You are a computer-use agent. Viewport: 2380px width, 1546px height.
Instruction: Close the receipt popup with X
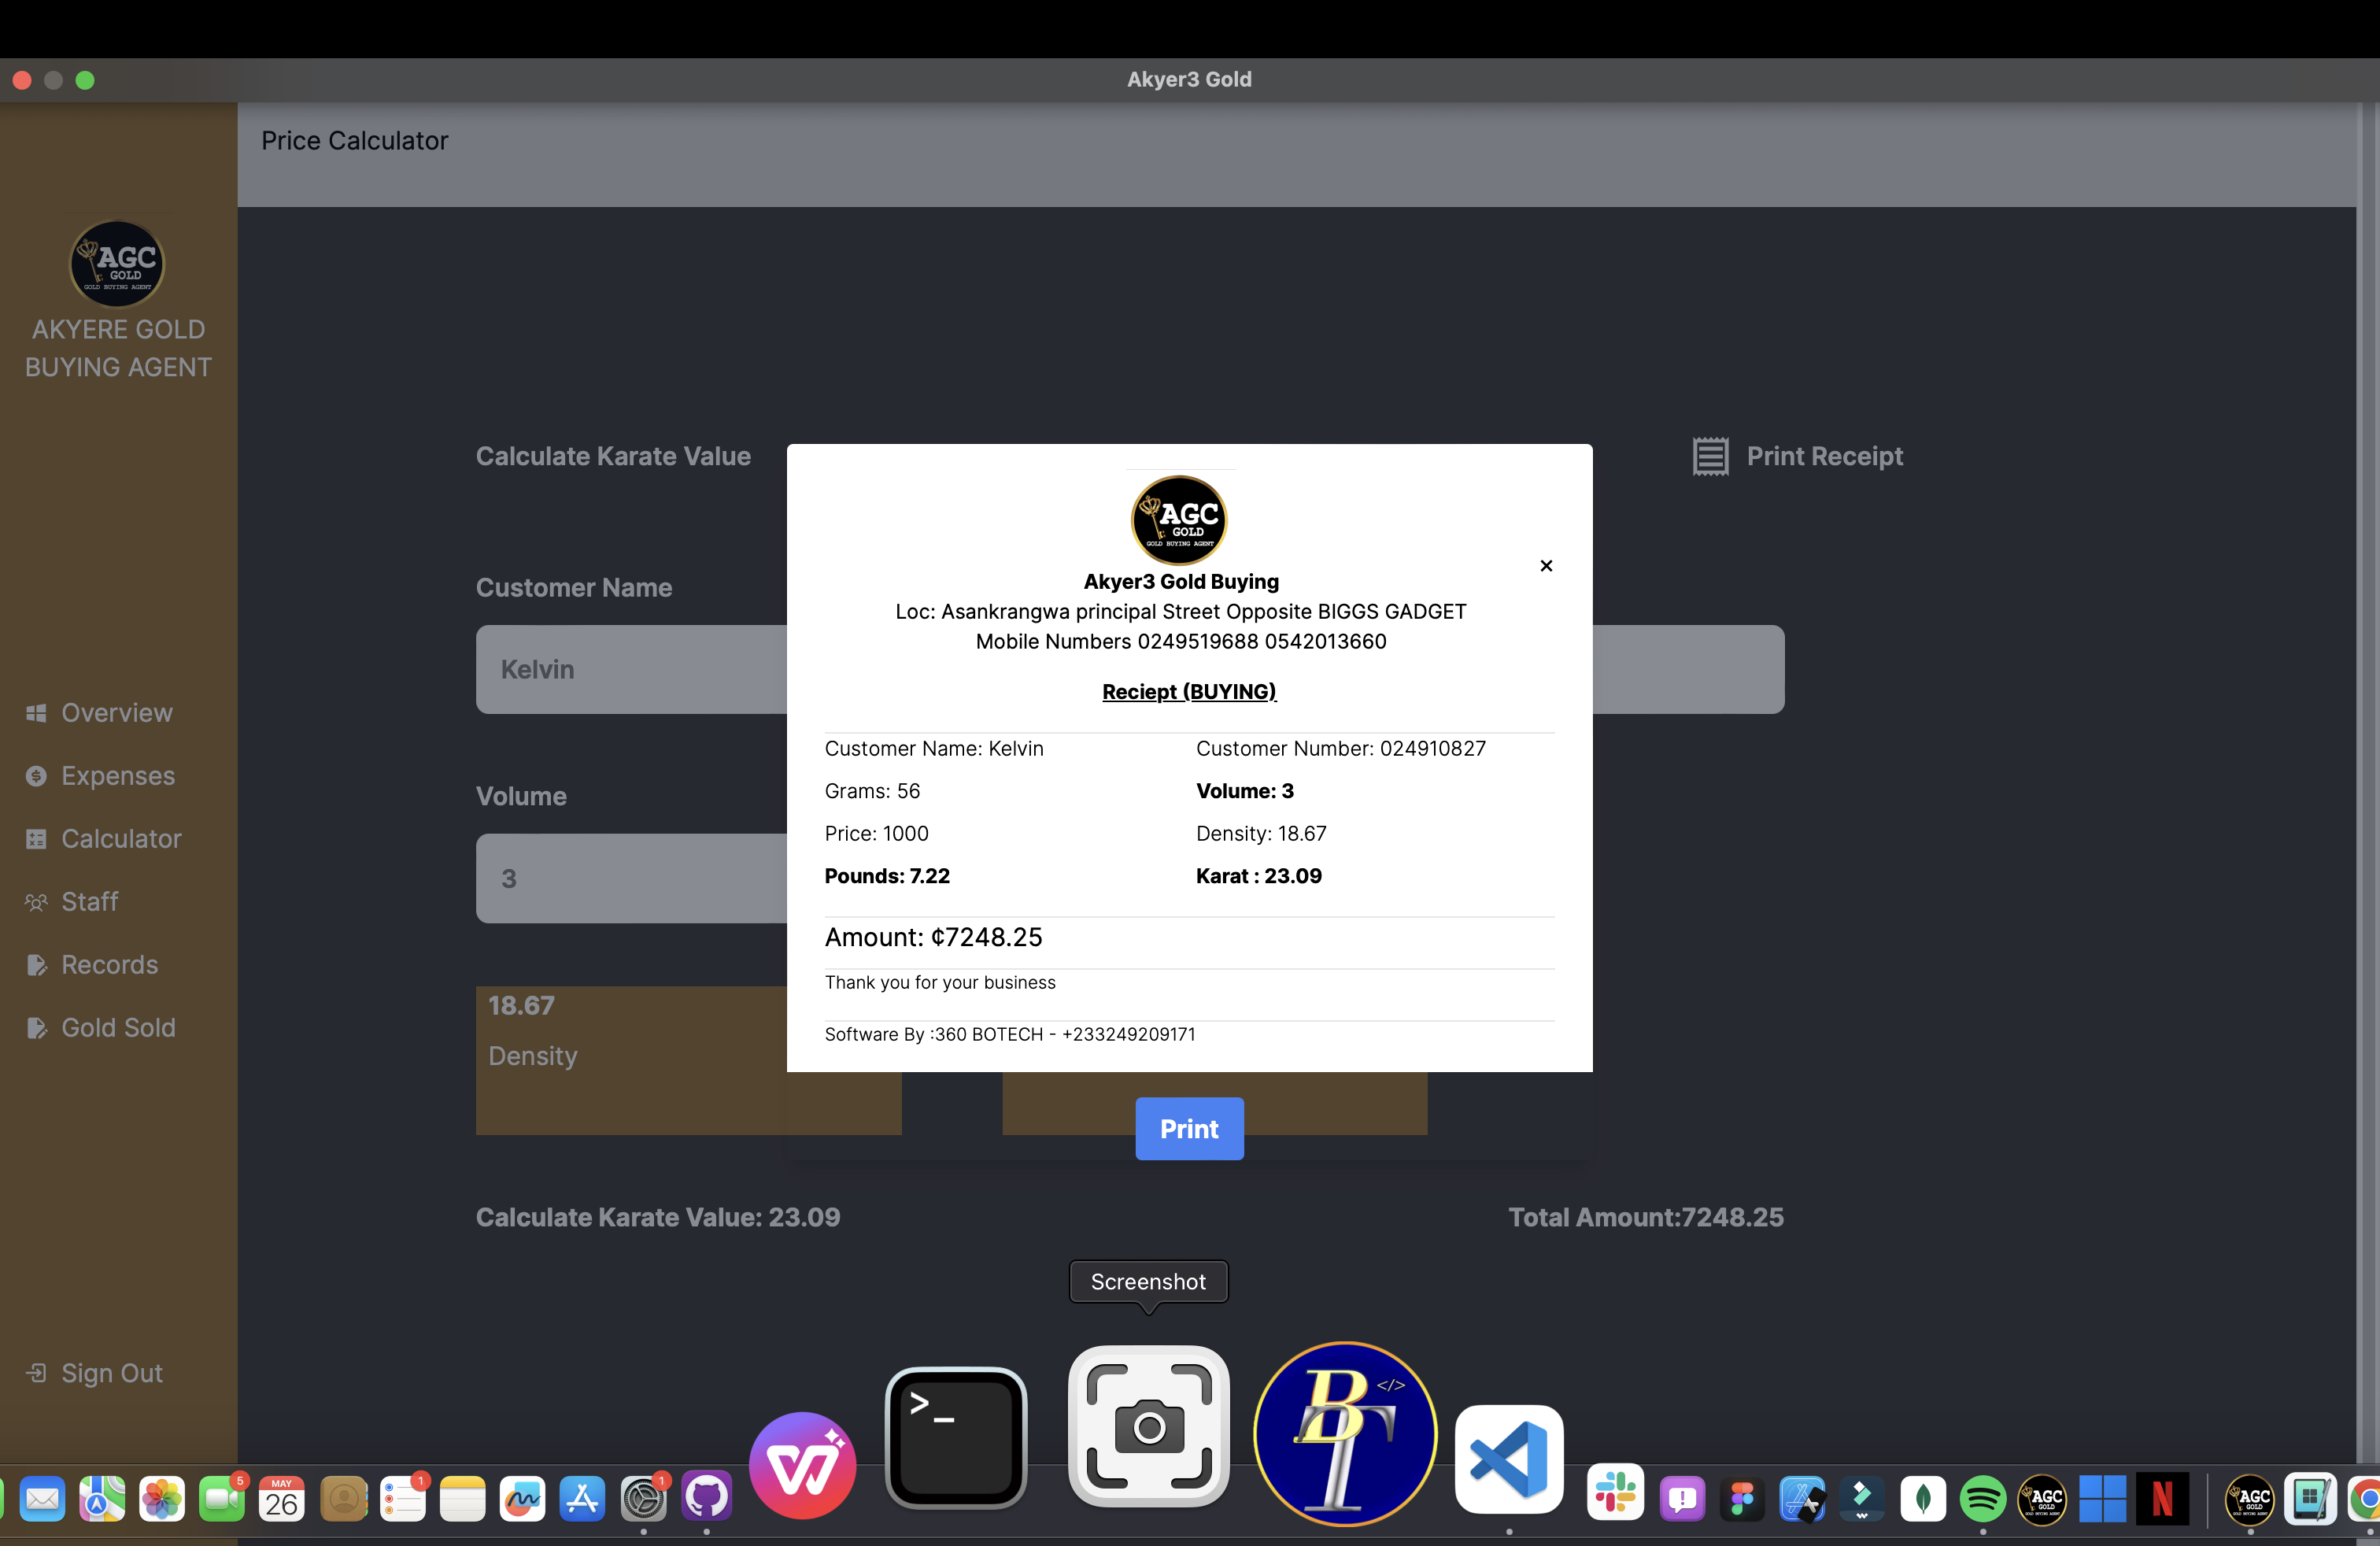pyautogui.click(x=1546, y=566)
